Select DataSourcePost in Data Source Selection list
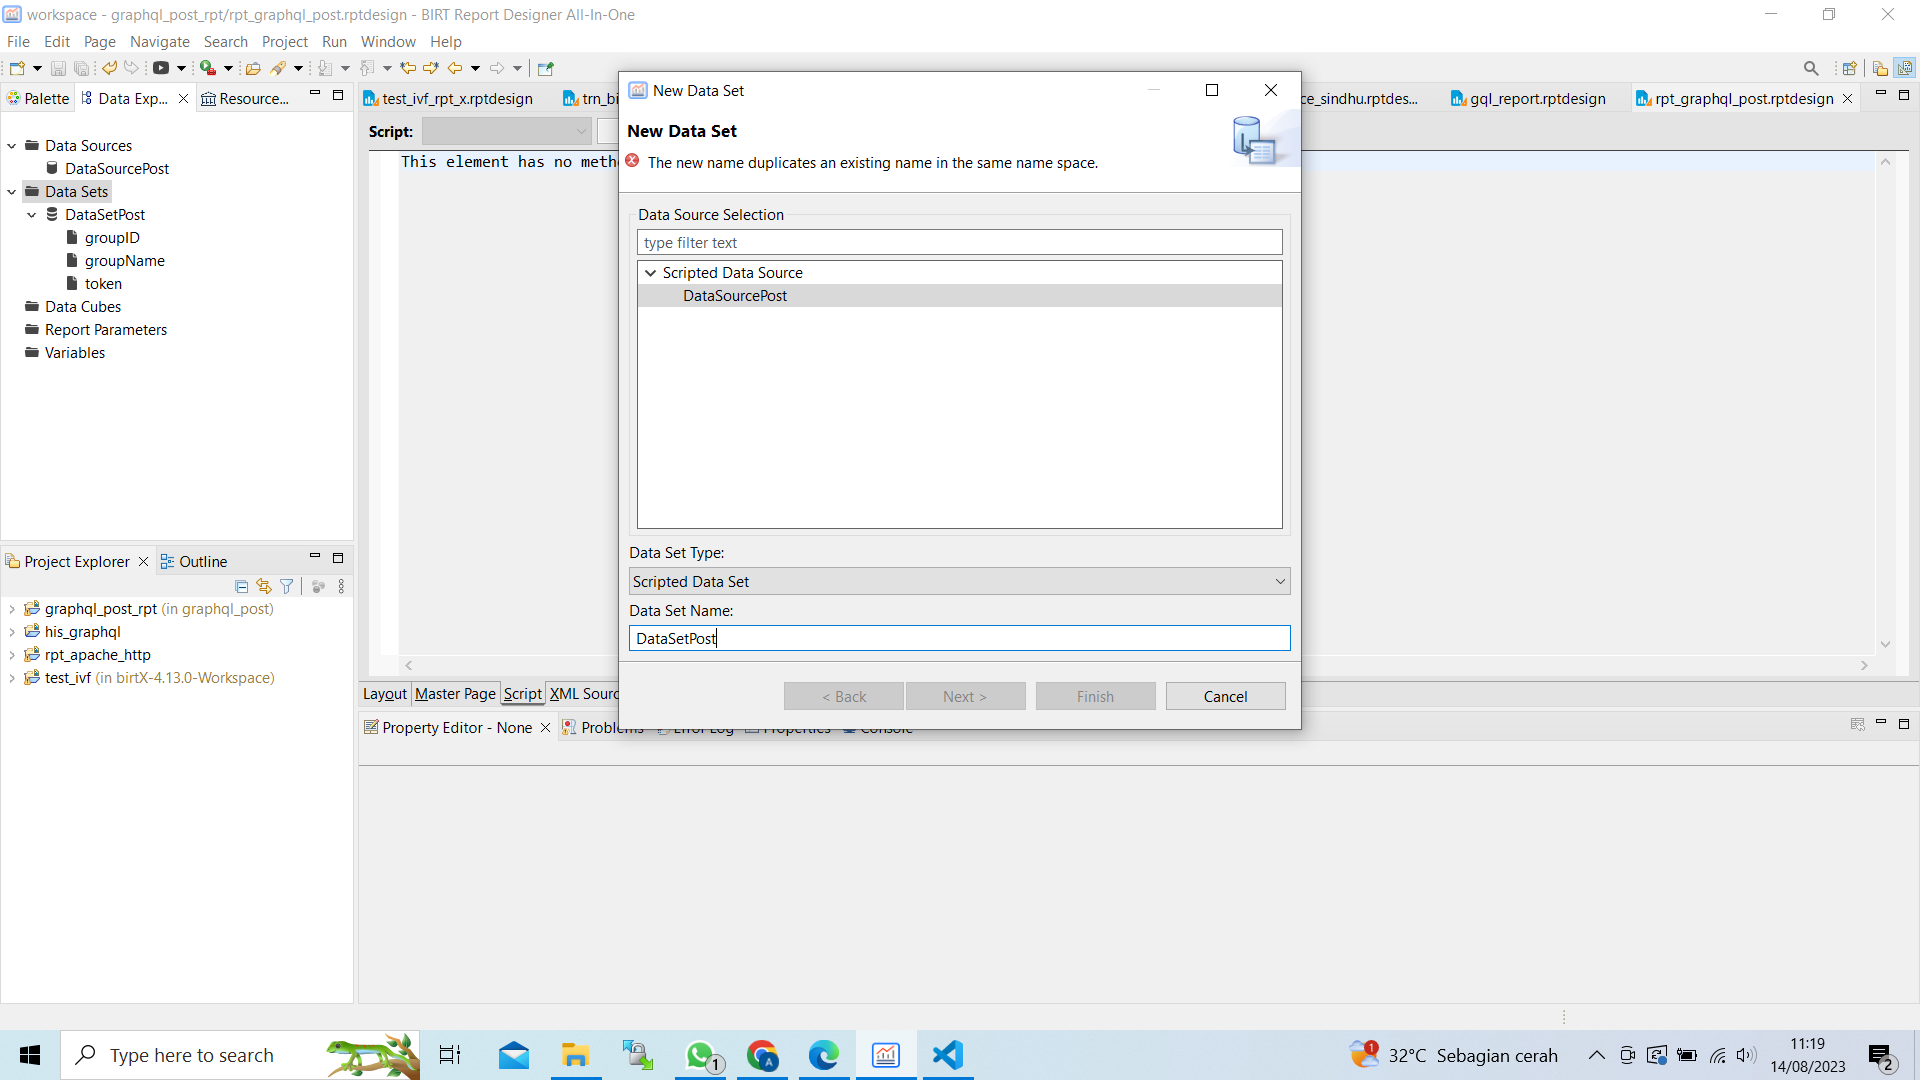 [735, 296]
